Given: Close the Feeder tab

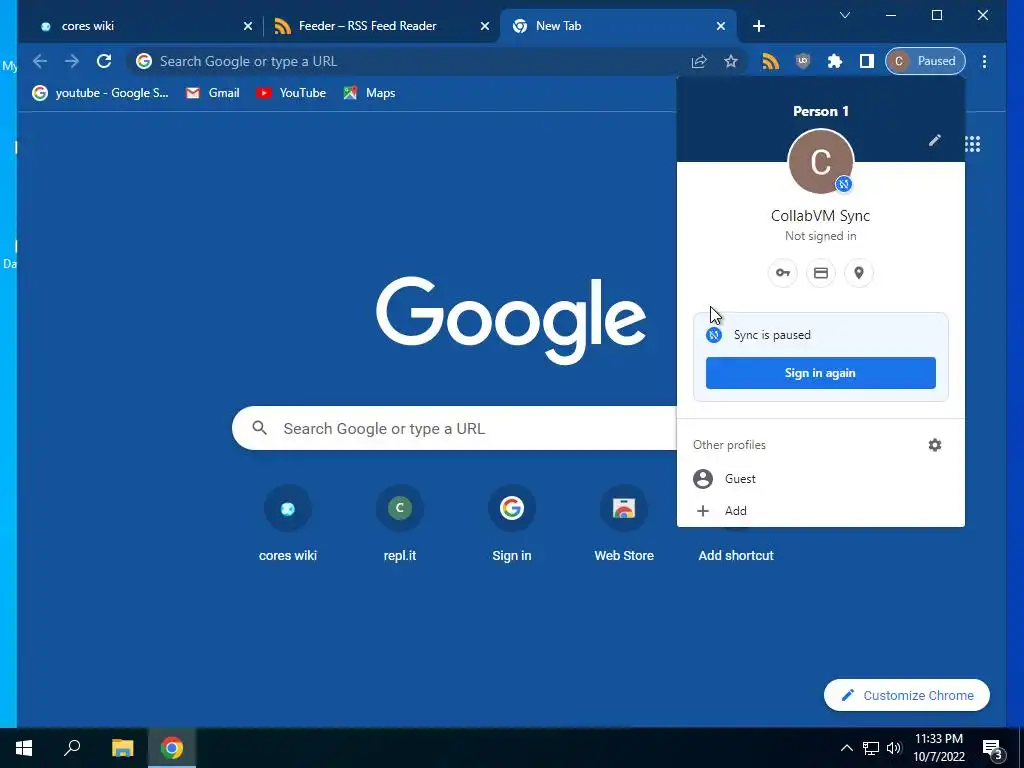Looking at the screenshot, I should pyautogui.click(x=485, y=26).
